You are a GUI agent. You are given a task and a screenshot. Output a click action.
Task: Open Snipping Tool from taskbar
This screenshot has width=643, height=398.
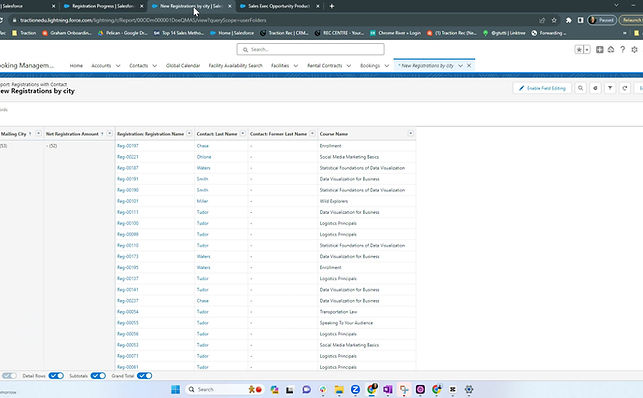tap(404, 389)
